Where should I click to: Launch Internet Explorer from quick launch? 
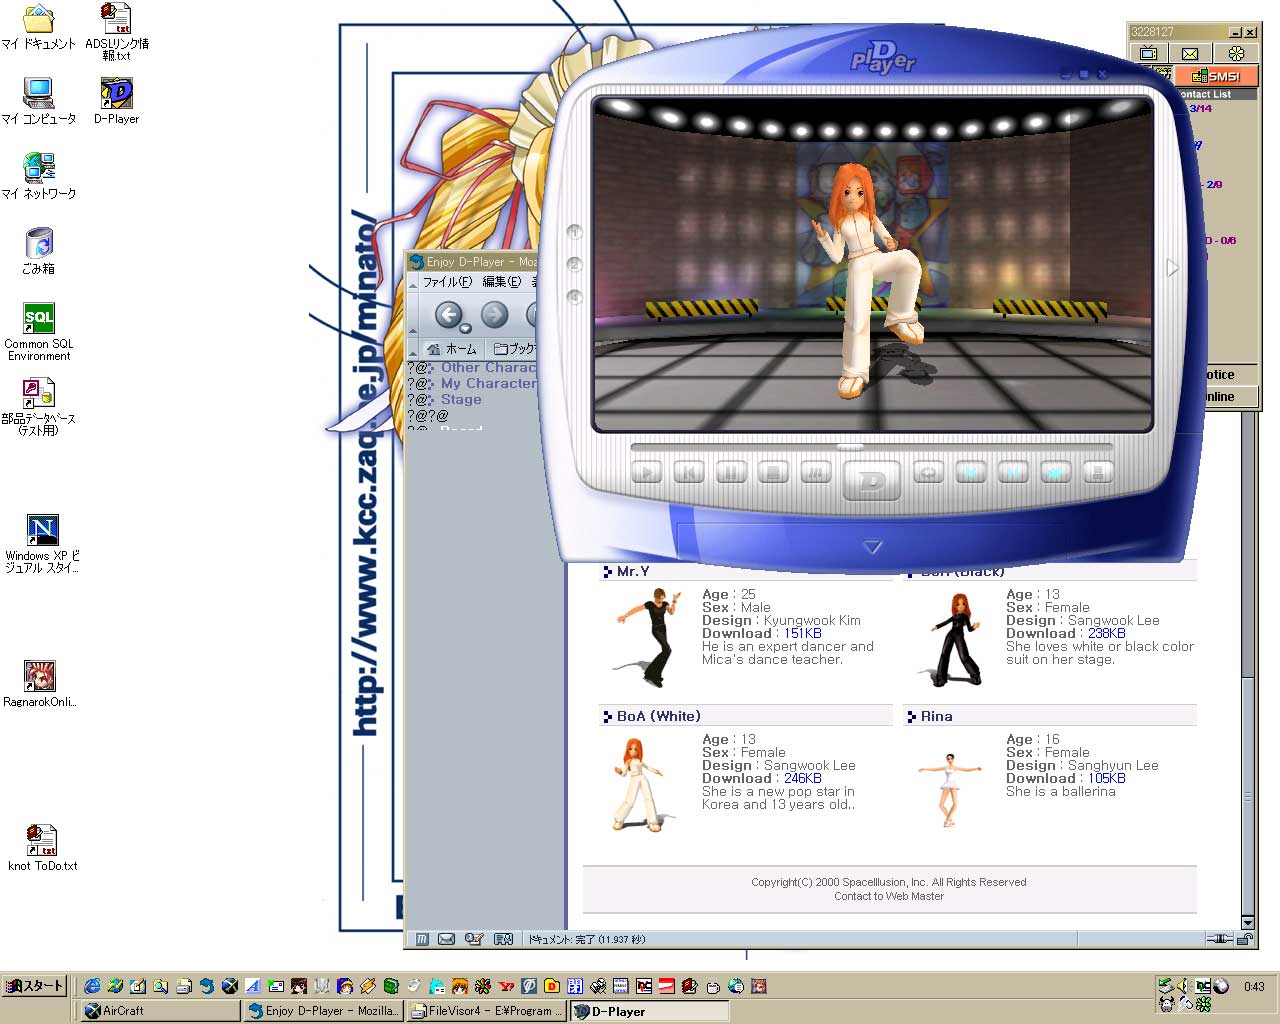[x=92, y=986]
